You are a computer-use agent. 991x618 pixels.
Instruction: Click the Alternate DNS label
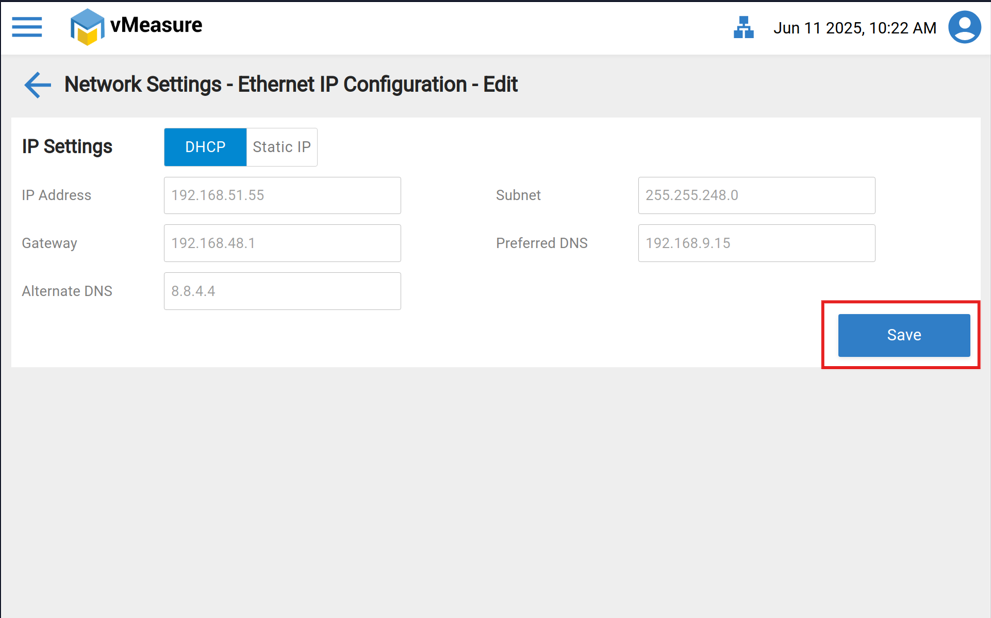[67, 291]
